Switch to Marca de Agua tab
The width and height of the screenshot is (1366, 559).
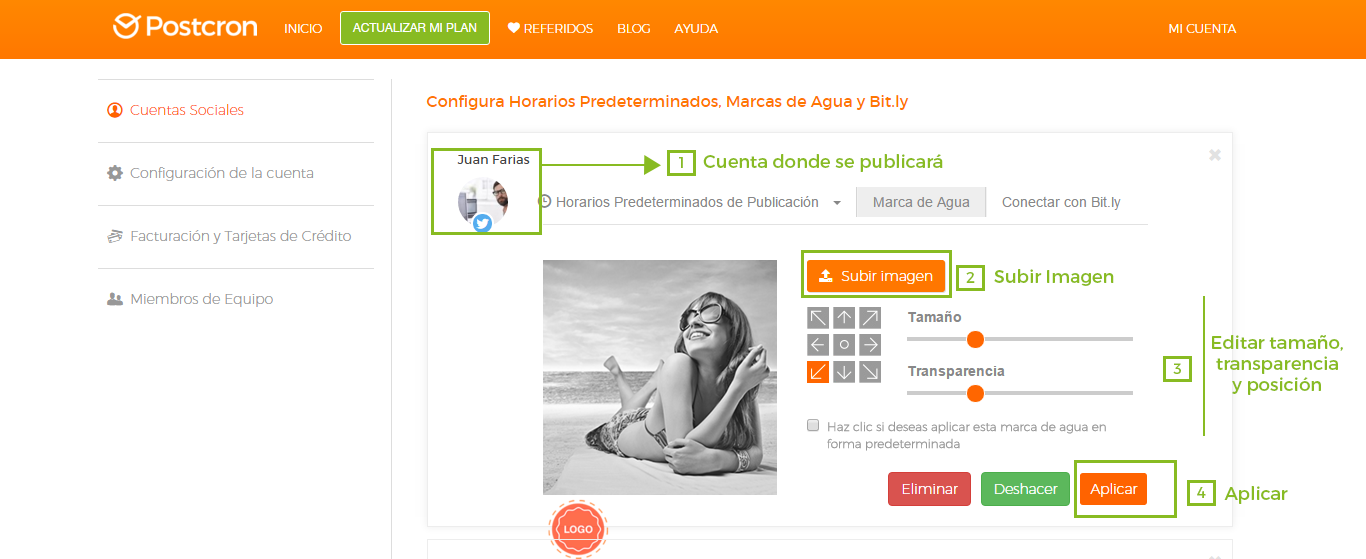point(921,202)
